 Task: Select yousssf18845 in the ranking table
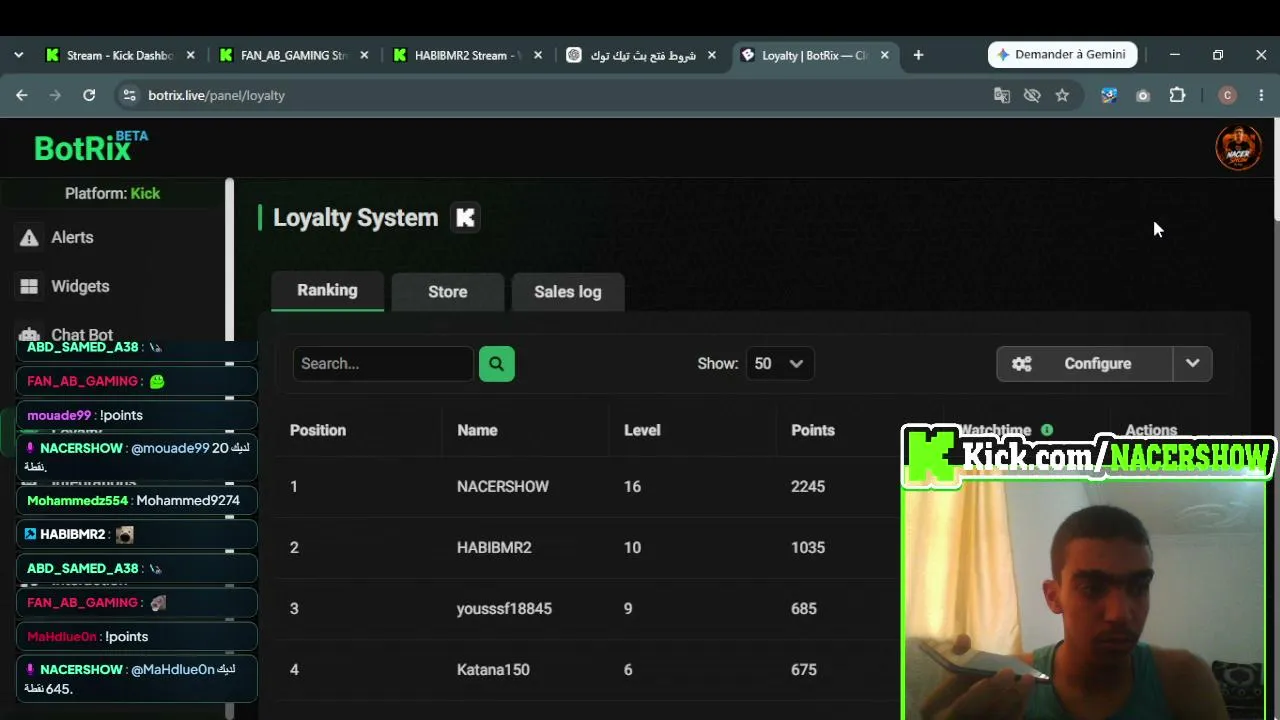pos(504,608)
